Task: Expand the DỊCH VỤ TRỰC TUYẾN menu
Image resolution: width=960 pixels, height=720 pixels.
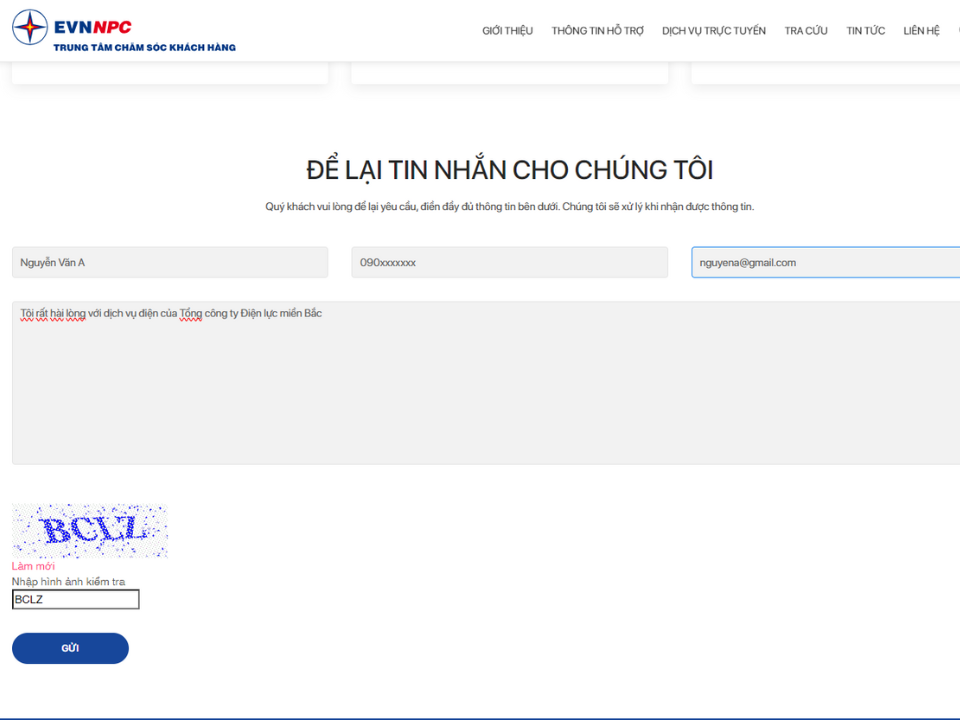Action: coord(713,31)
